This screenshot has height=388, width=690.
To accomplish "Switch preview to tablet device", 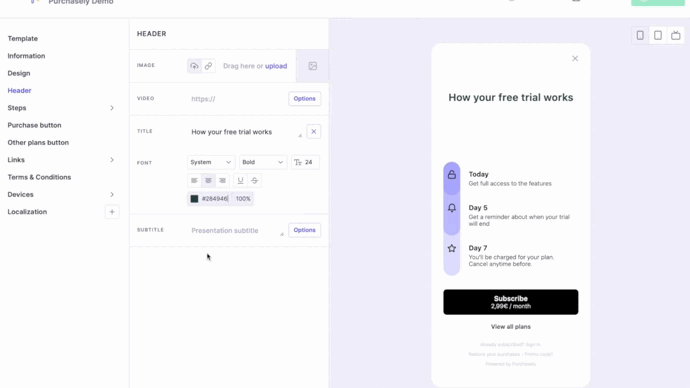I will 658,35.
